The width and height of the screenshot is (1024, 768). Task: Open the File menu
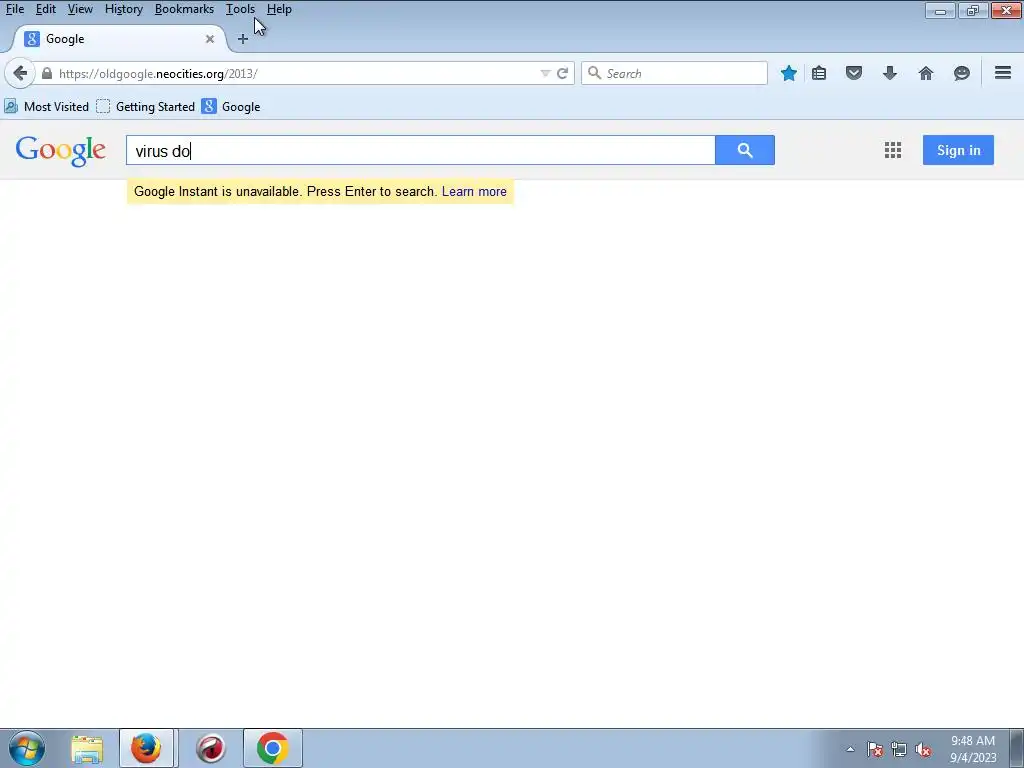pyautogui.click(x=15, y=9)
